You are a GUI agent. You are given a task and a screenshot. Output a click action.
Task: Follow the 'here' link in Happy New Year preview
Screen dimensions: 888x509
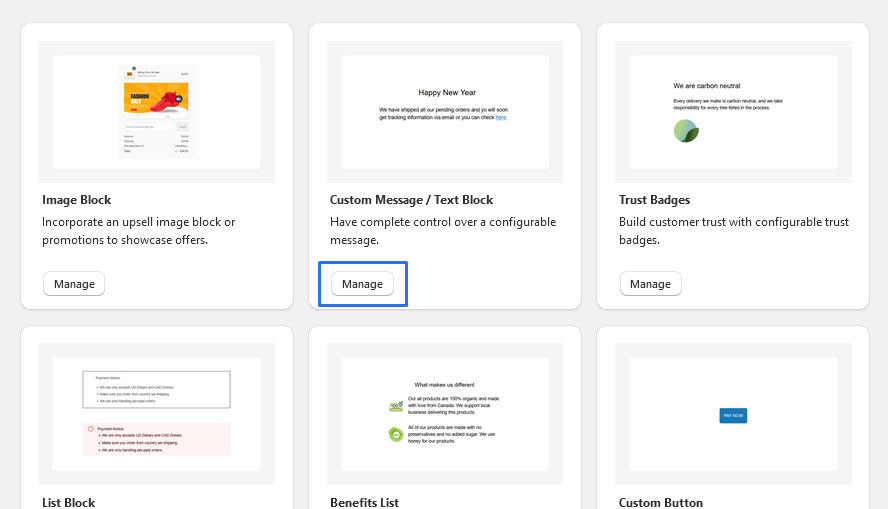click(x=501, y=117)
